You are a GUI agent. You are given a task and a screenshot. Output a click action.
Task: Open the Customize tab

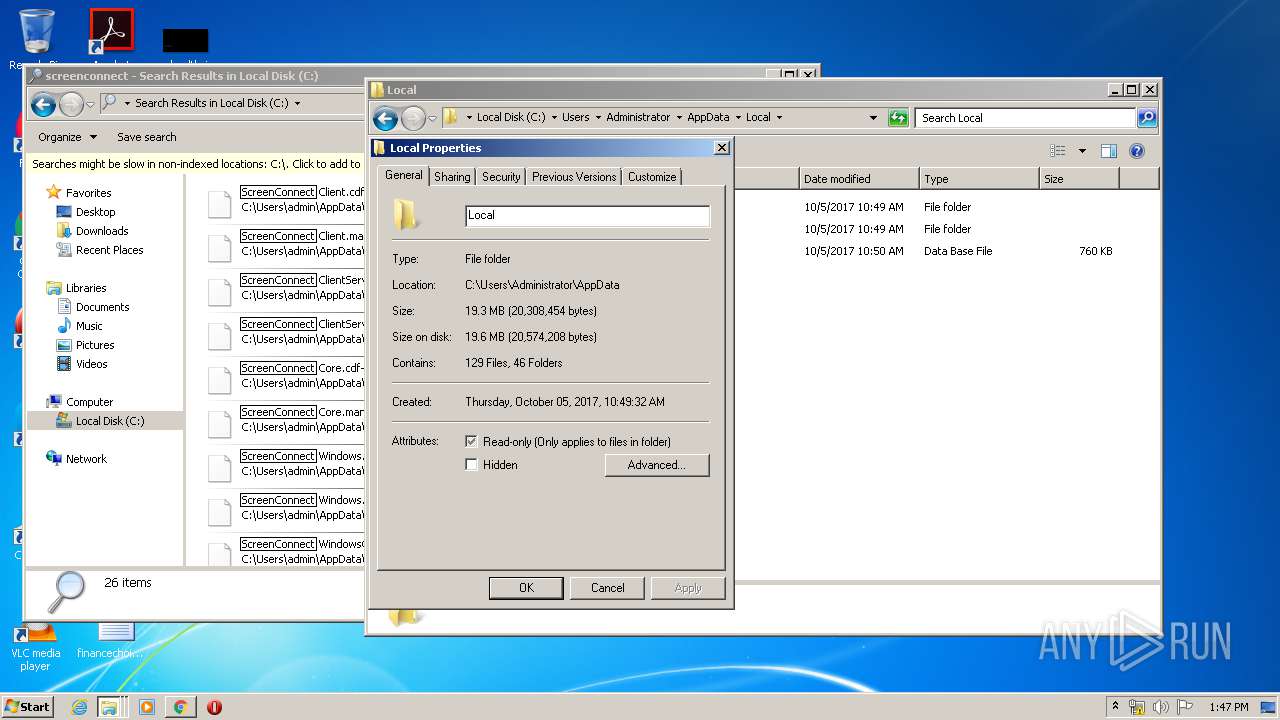[652, 177]
